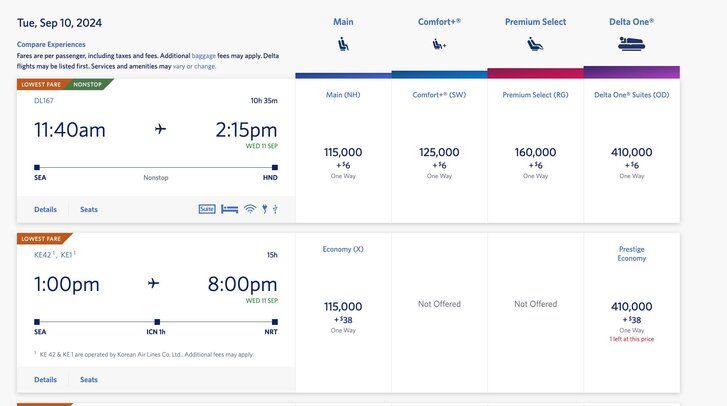Image resolution: width=727 pixels, height=406 pixels.
Task: Click the Delta One lie-flat bed icon
Action: coord(631,44)
